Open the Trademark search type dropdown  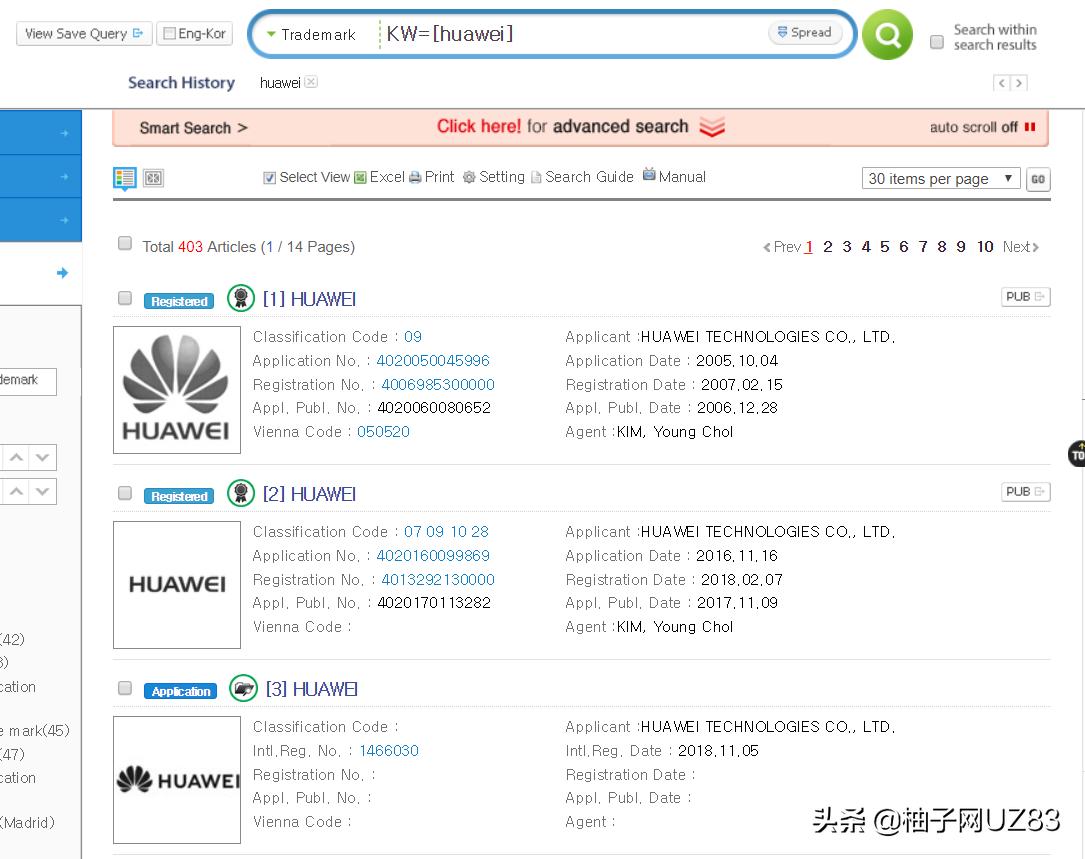point(311,35)
